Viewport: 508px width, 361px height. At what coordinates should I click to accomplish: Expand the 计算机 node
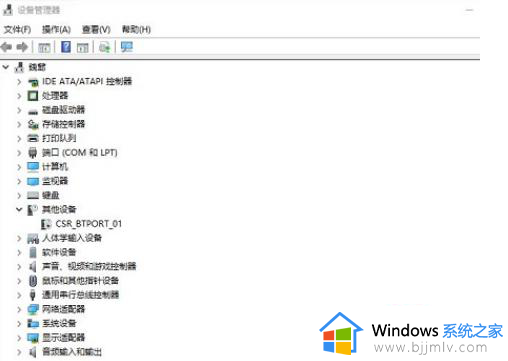(x=19, y=167)
